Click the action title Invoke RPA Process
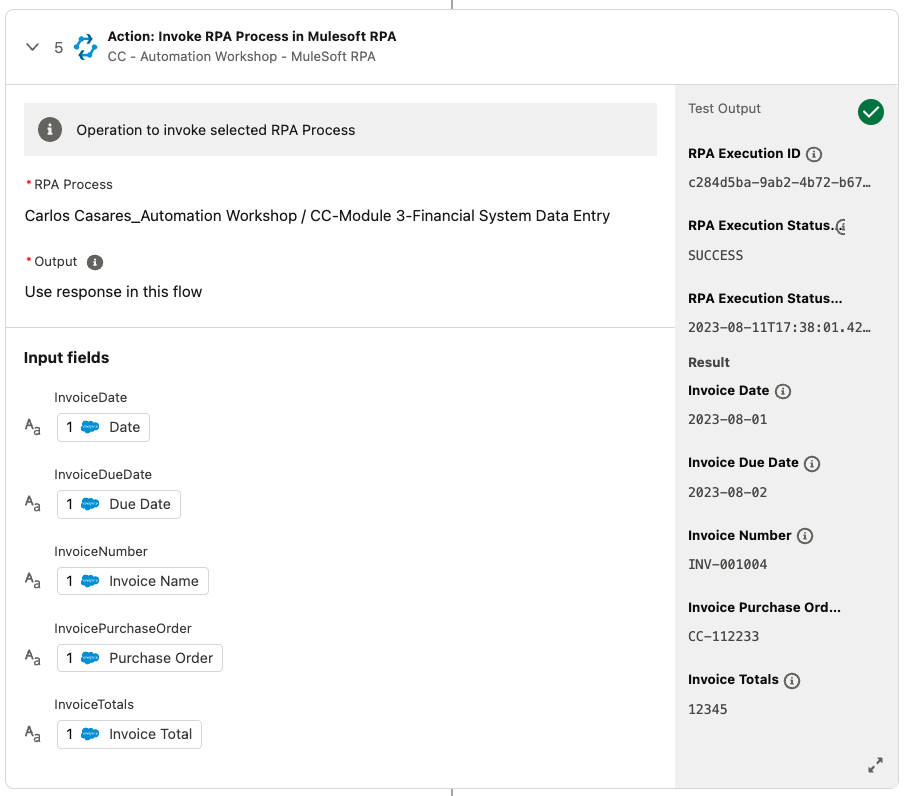 click(x=251, y=36)
